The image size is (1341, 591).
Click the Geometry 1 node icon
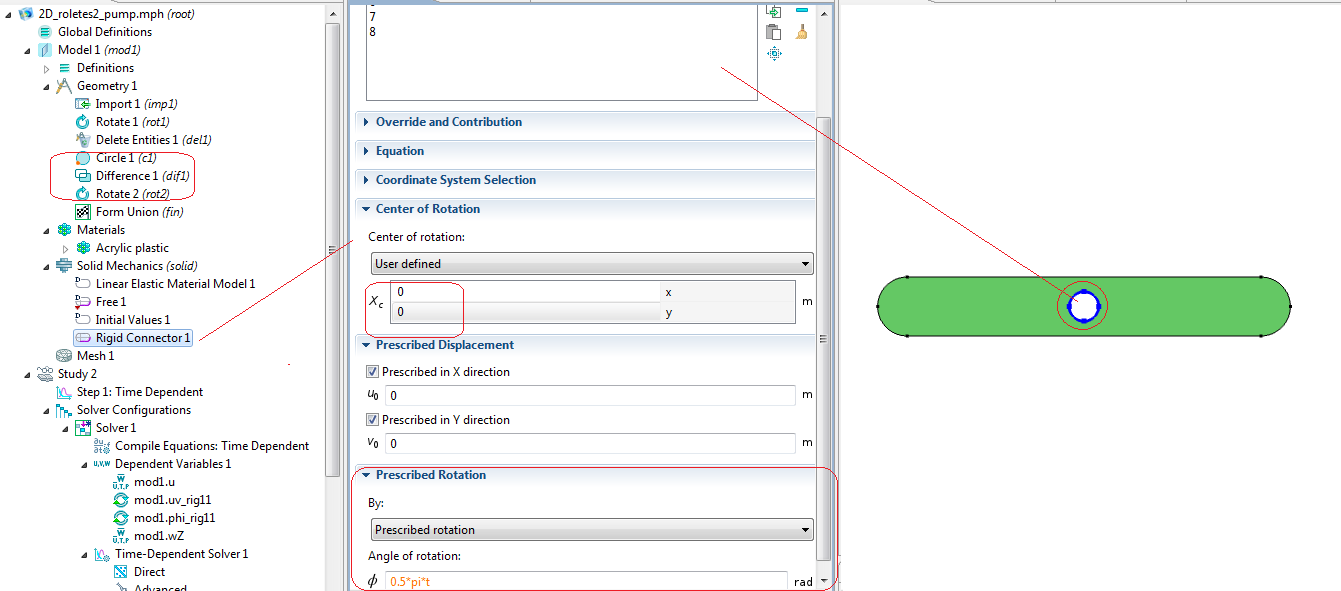(65, 86)
